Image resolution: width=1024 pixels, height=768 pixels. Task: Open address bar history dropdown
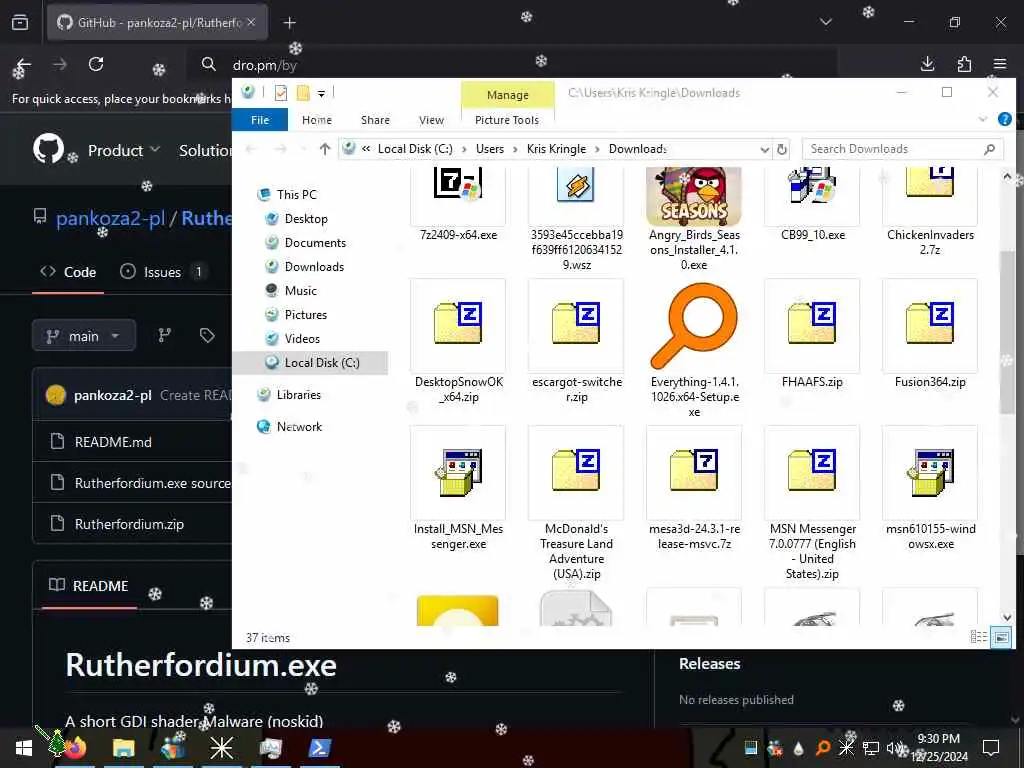[765, 150]
